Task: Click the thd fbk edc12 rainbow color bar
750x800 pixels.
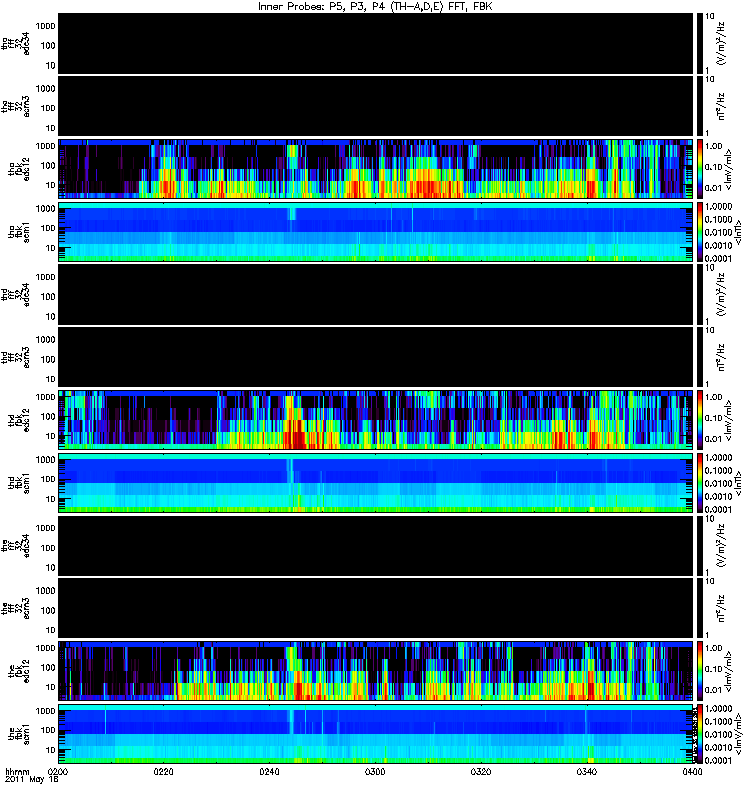Action: coord(699,419)
